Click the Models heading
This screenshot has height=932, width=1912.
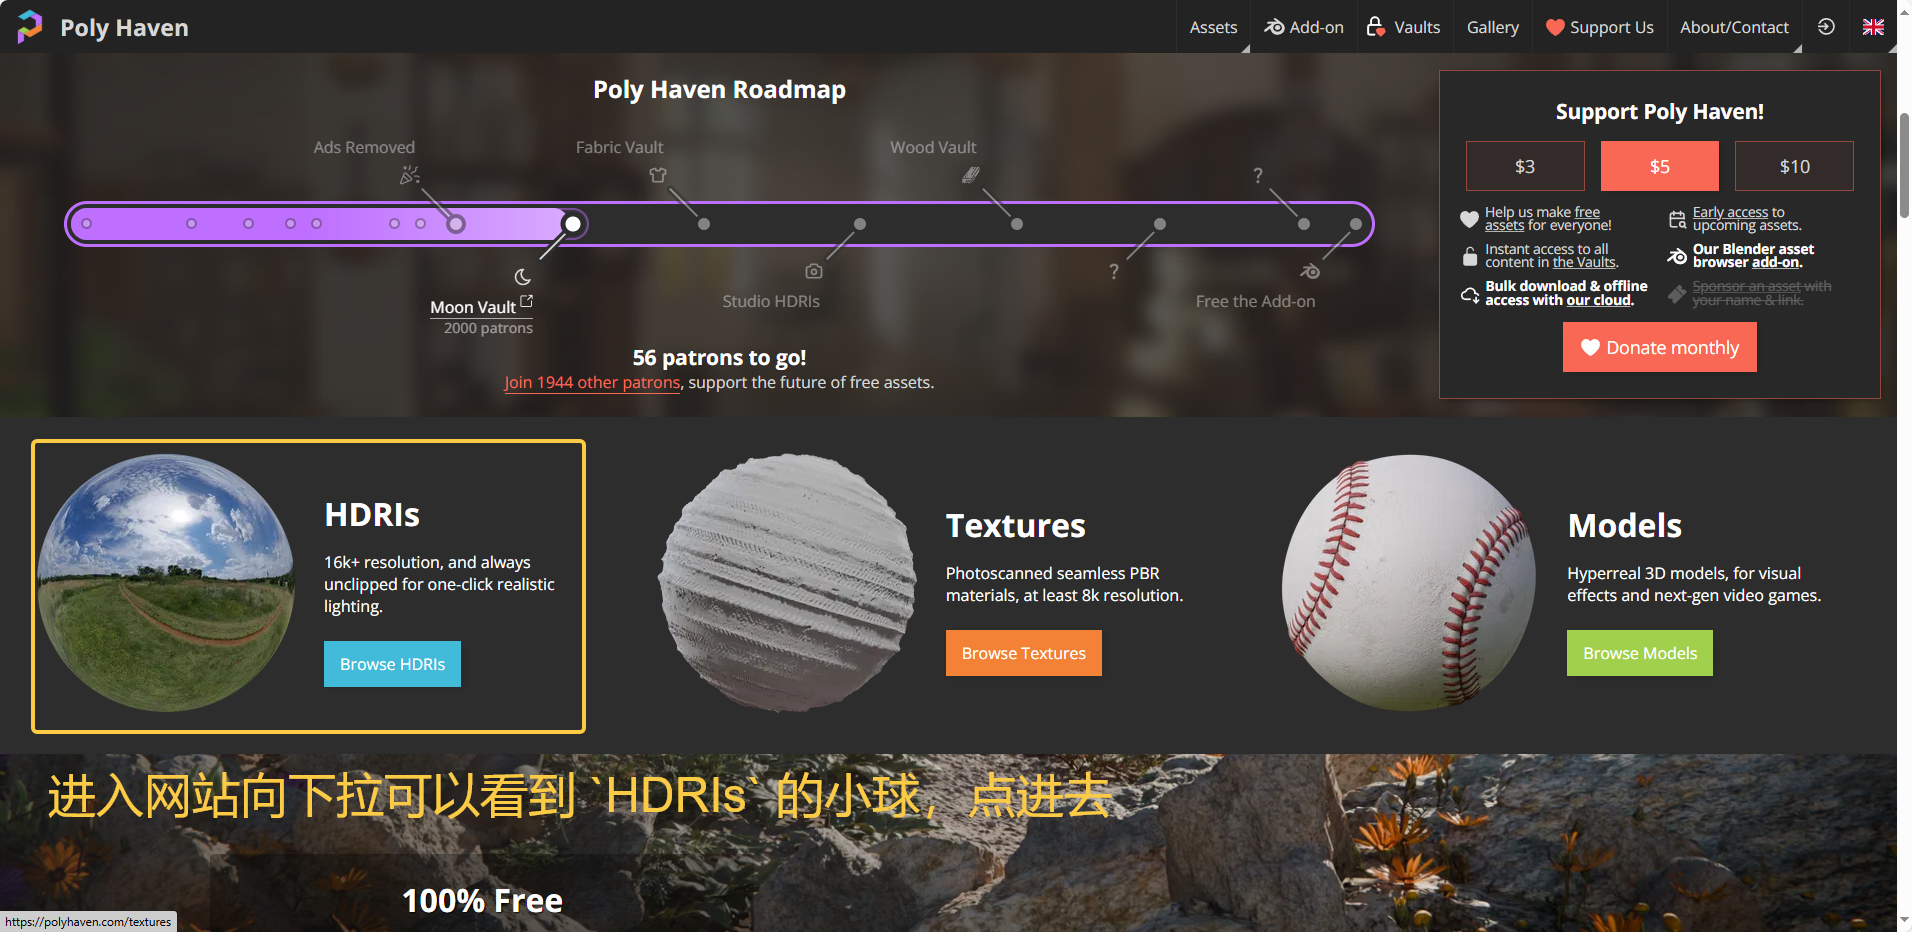(x=1624, y=526)
